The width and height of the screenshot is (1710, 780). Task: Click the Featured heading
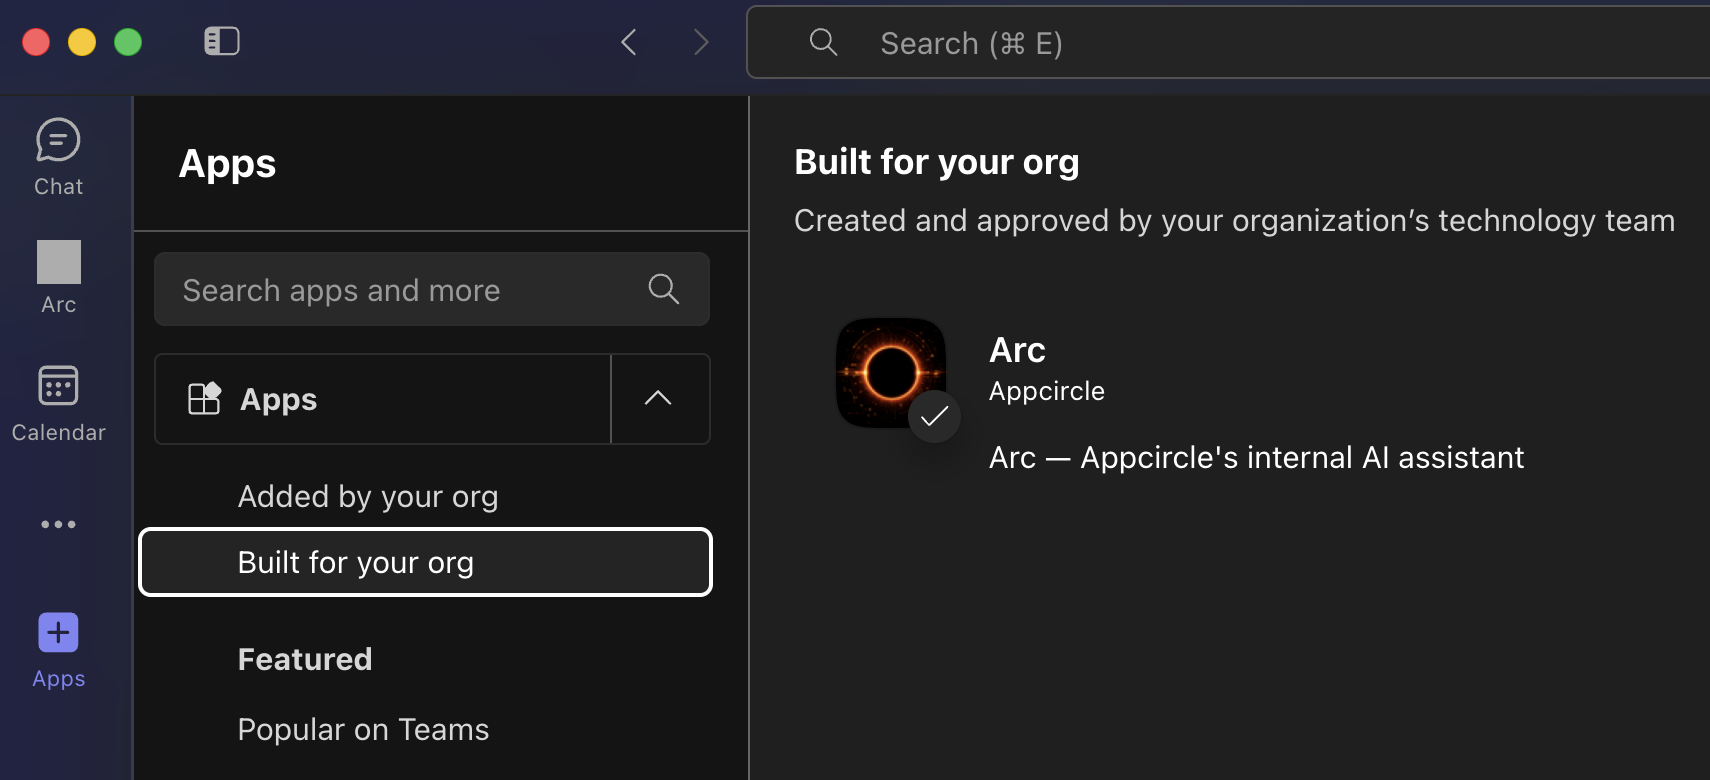pyautogui.click(x=305, y=659)
